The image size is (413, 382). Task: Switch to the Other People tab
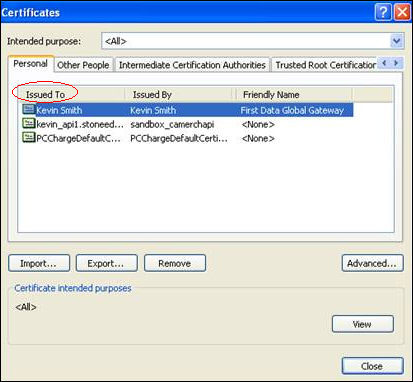click(83, 65)
